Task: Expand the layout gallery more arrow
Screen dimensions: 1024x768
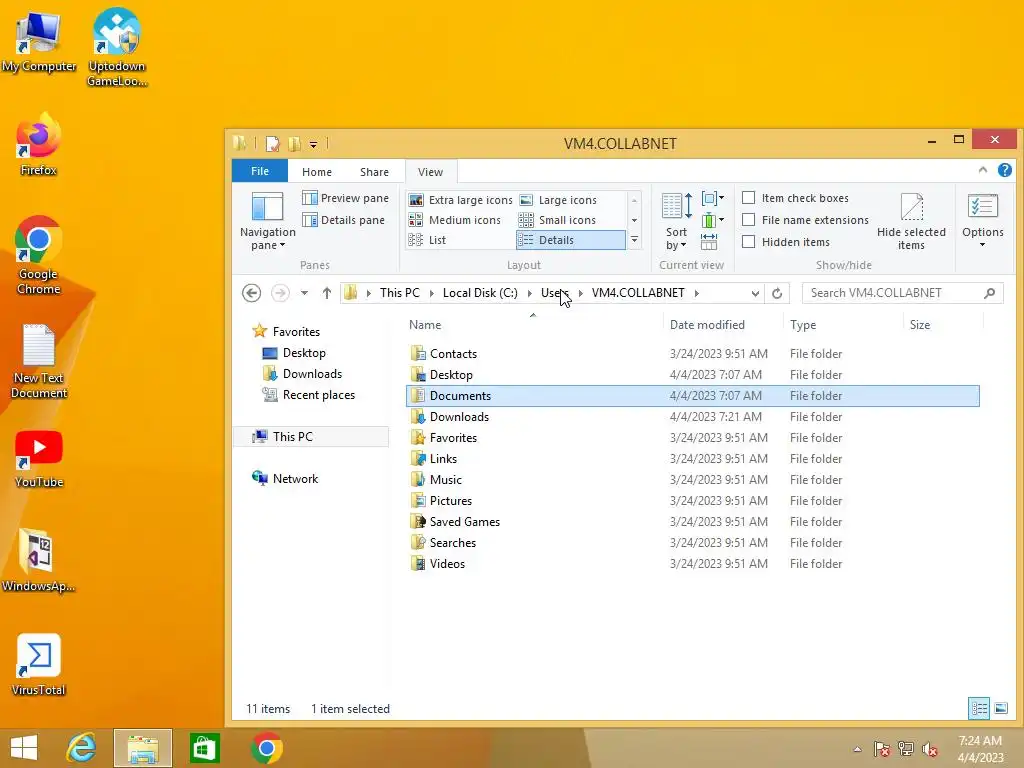Action: 634,240
